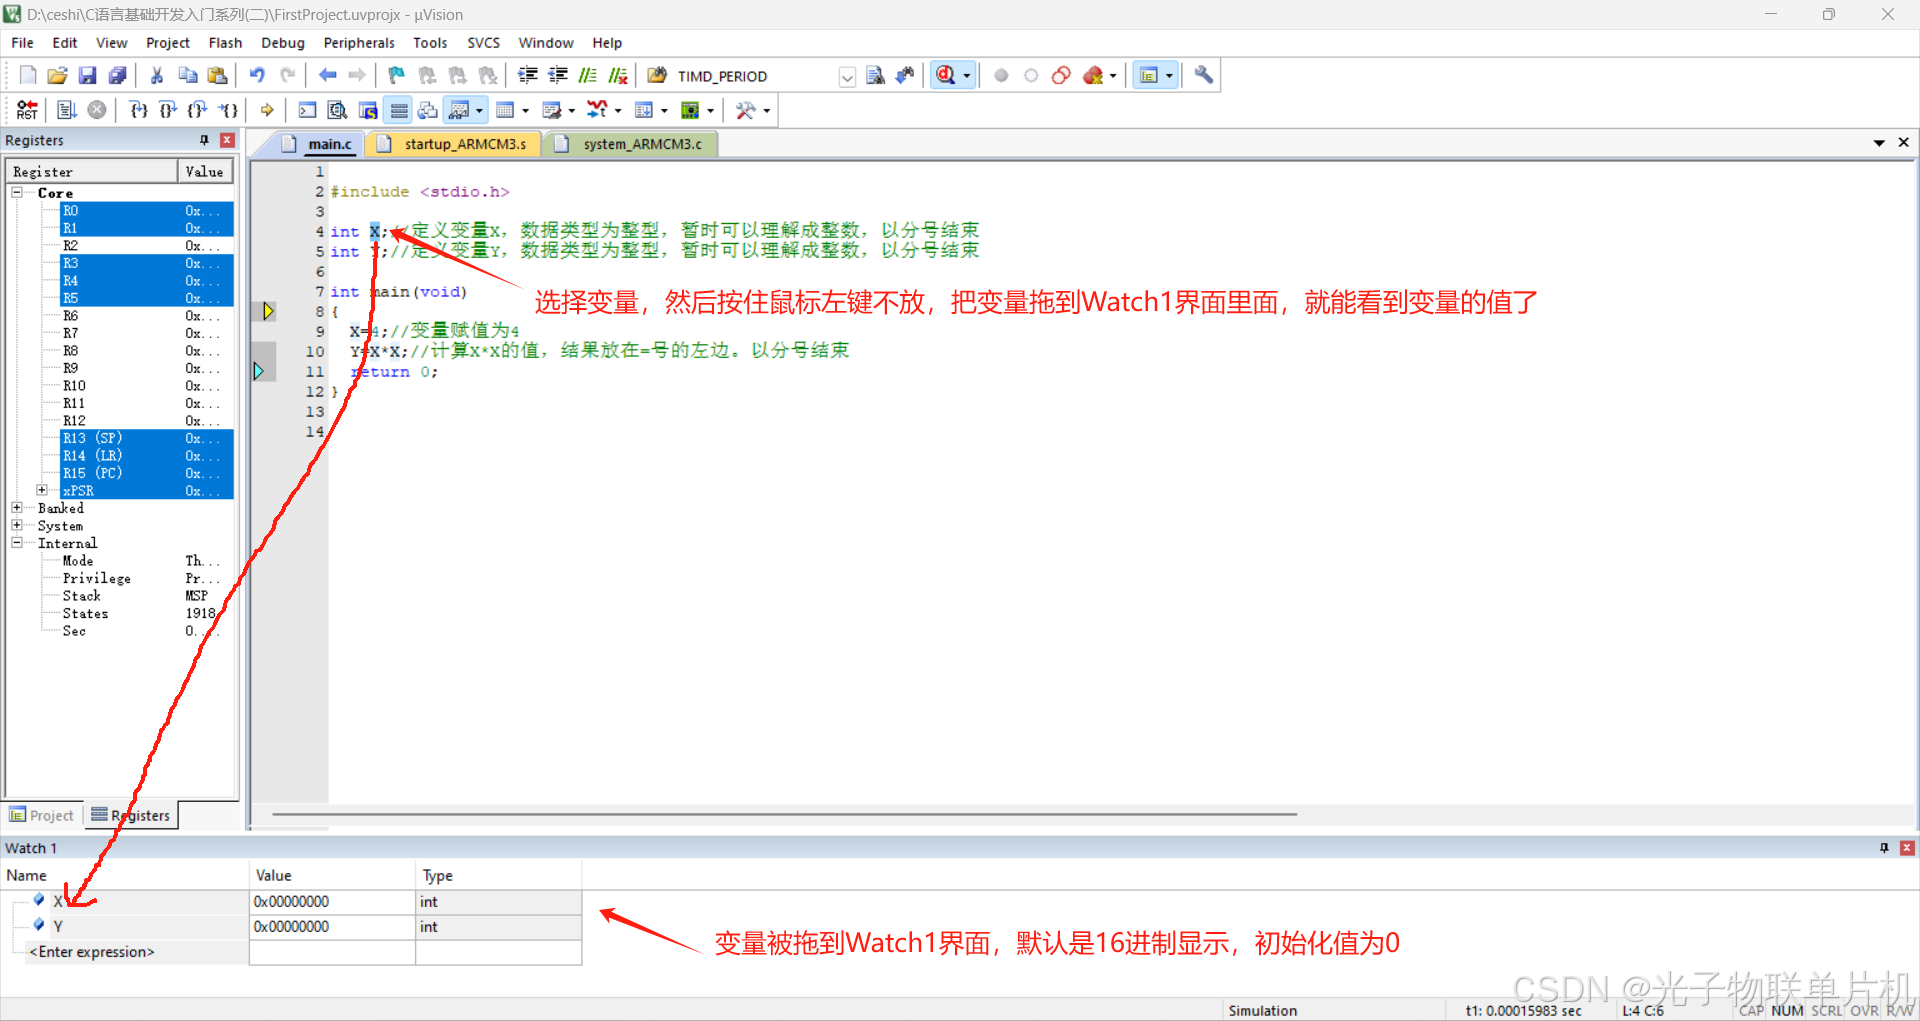The width and height of the screenshot is (1920, 1021).
Task: Navigate backwards with the blue left arrow
Action: (327, 76)
